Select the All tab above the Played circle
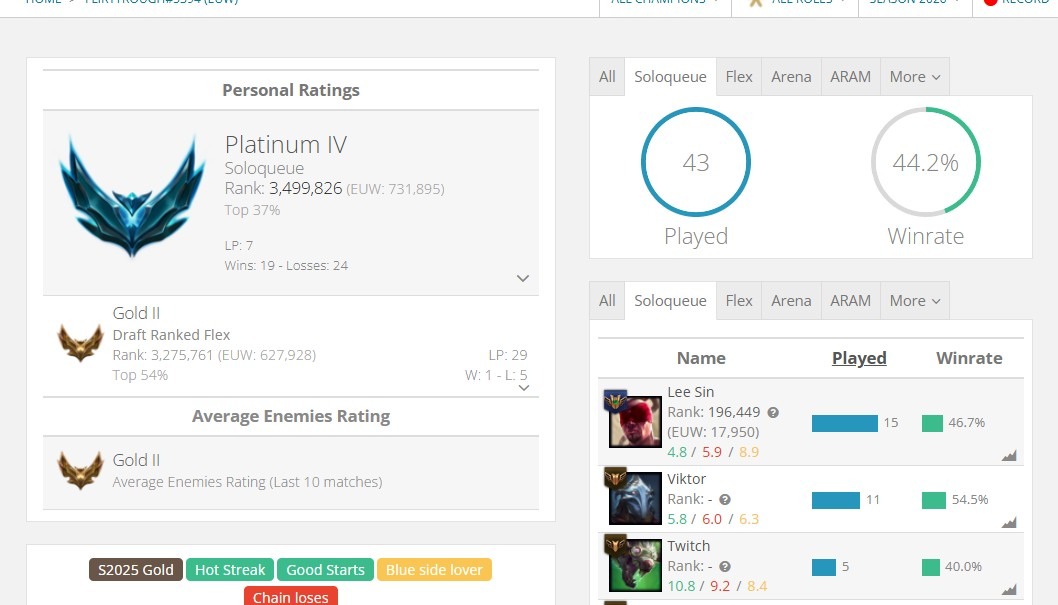Viewport: 1058px width, 605px height. (x=607, y=77)
